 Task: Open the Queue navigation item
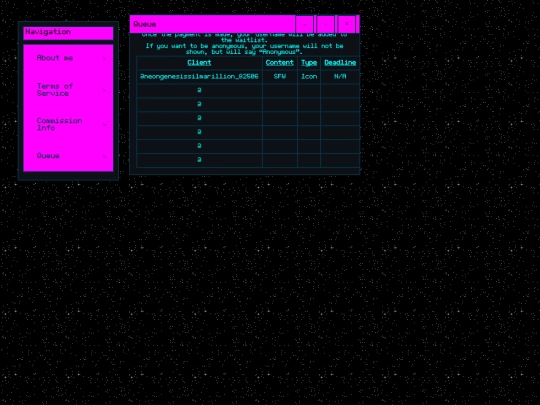(x=68, y=156)
